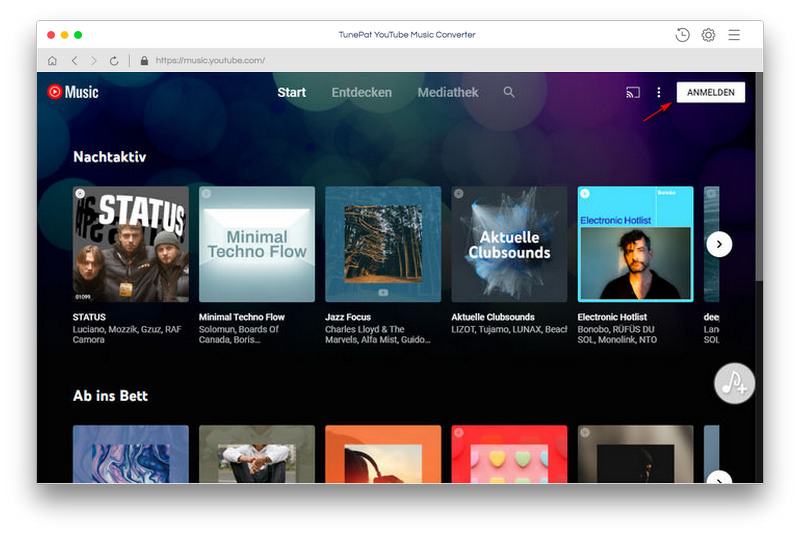Click the Ab ins Bett heading
This screenshot has height=536, width=800.
tap(111, 396)
